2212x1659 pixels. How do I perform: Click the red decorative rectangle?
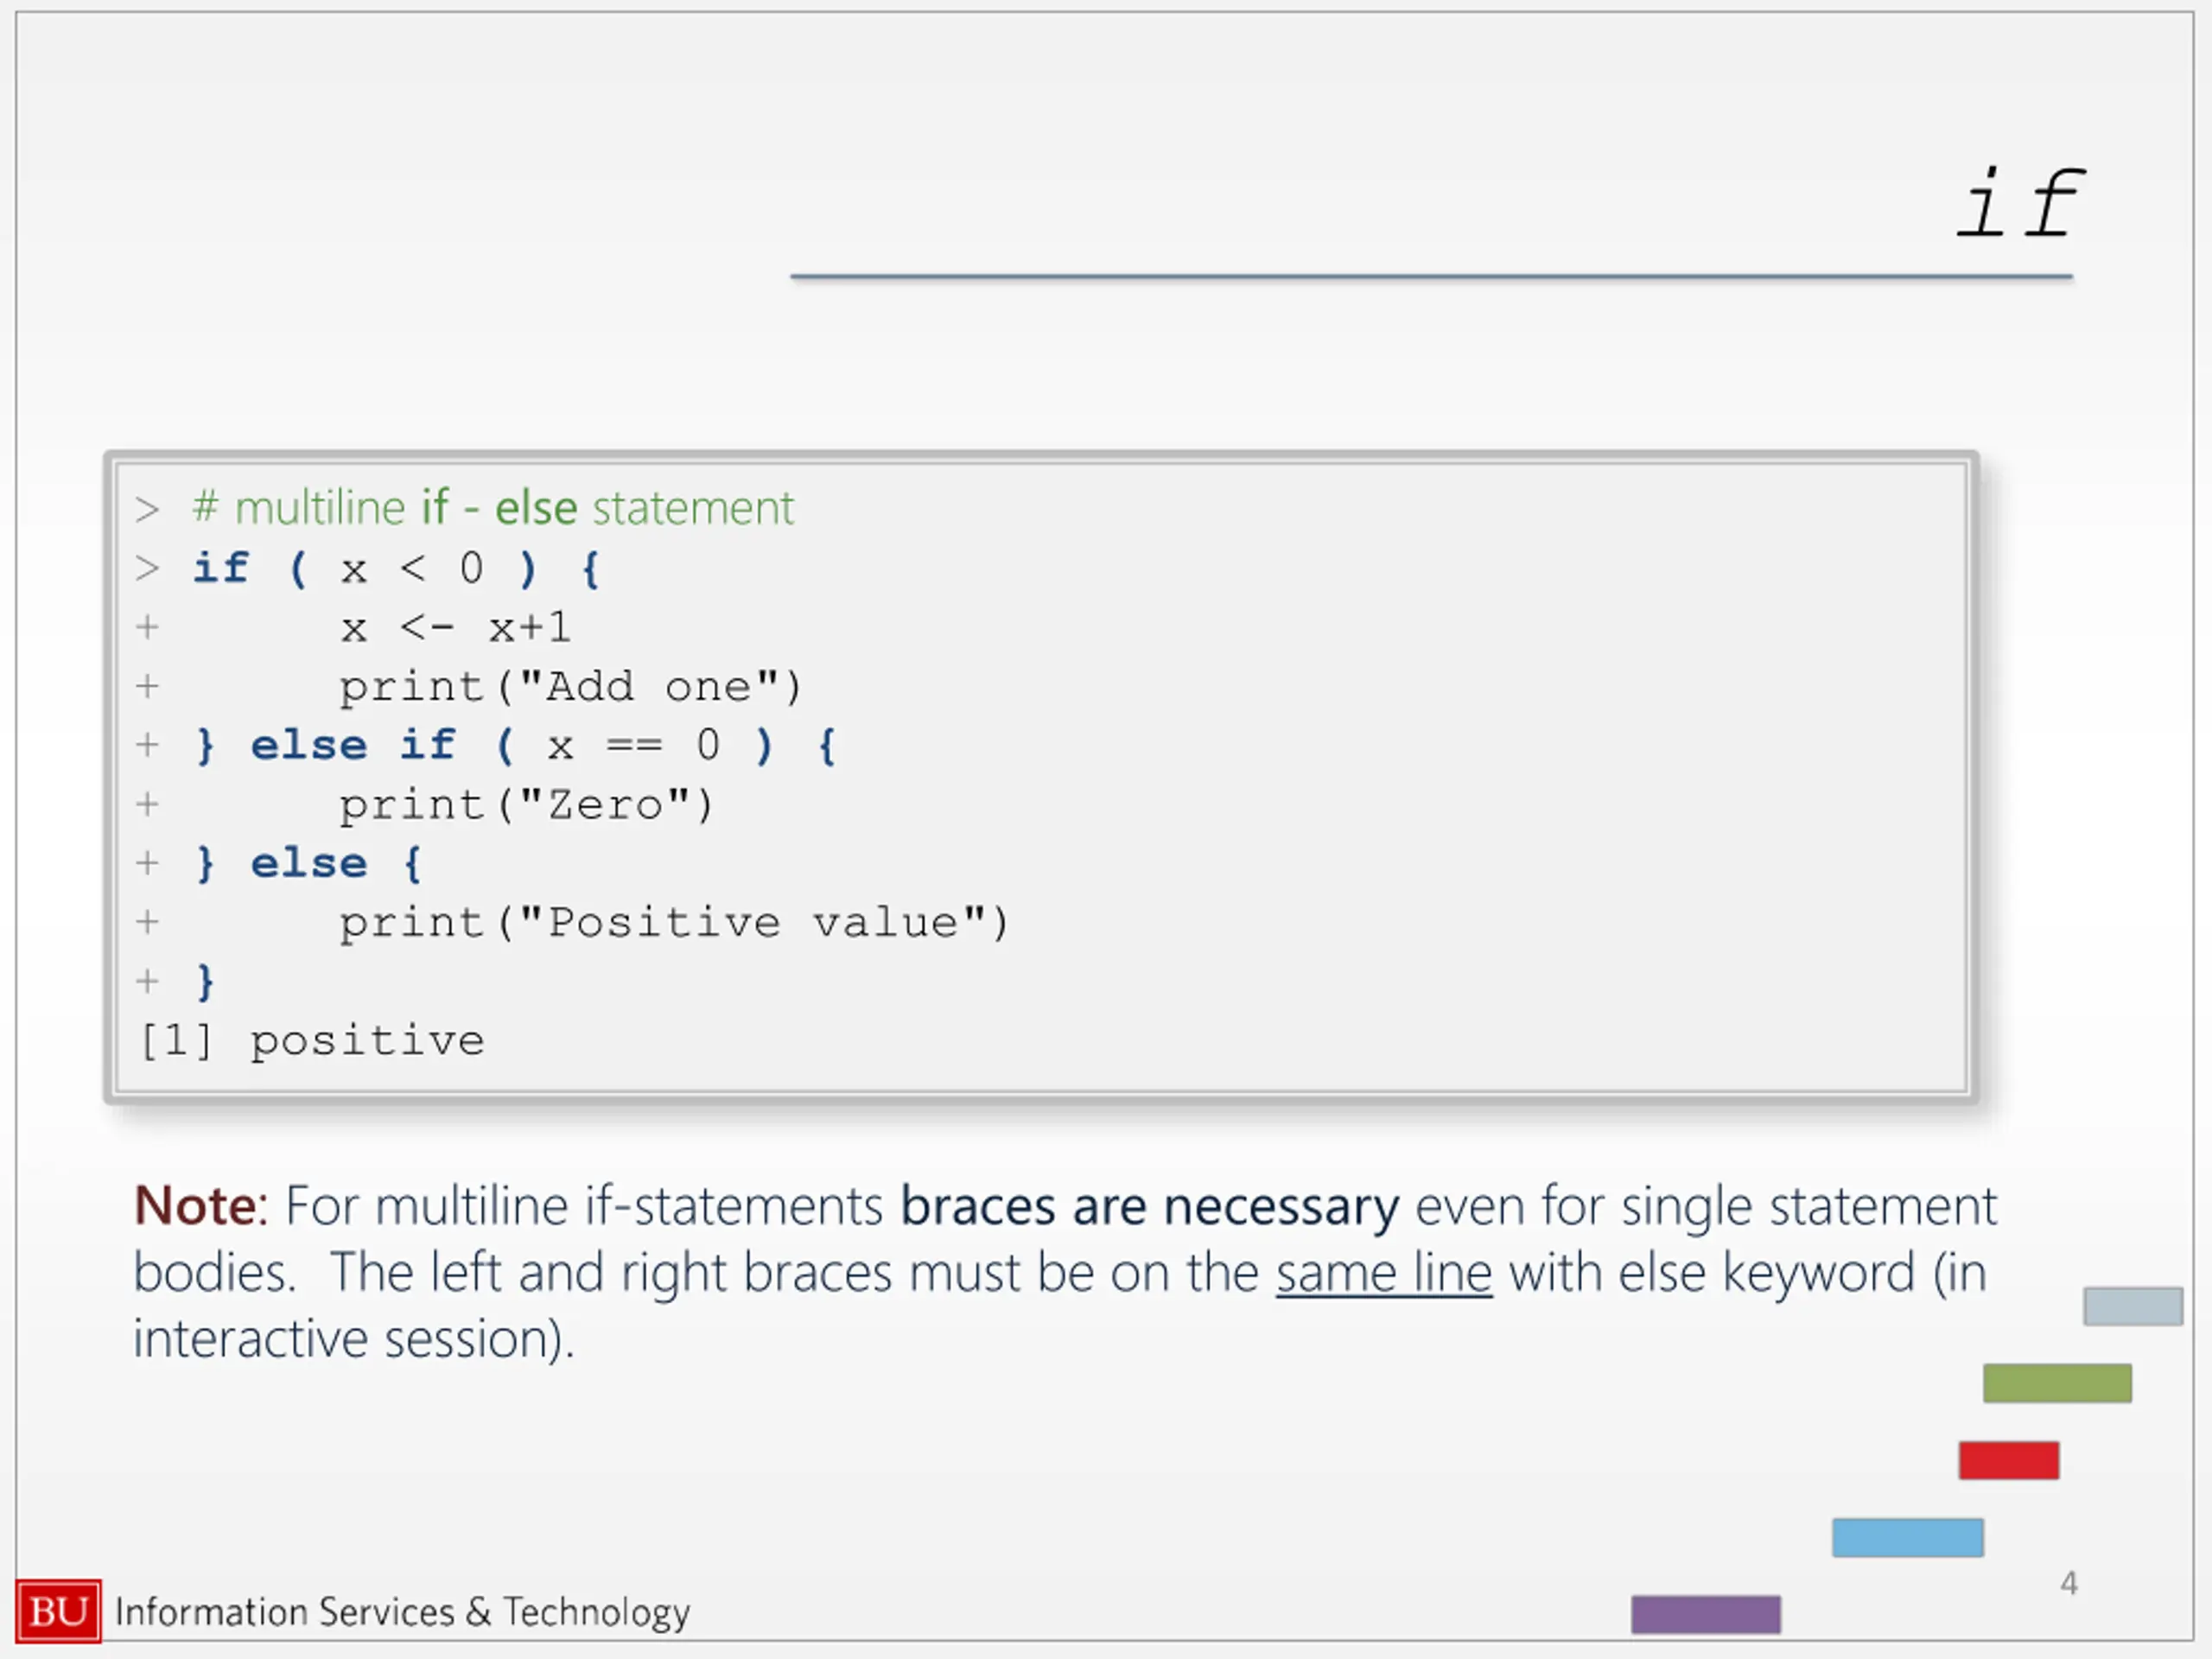(2009, 1460)
